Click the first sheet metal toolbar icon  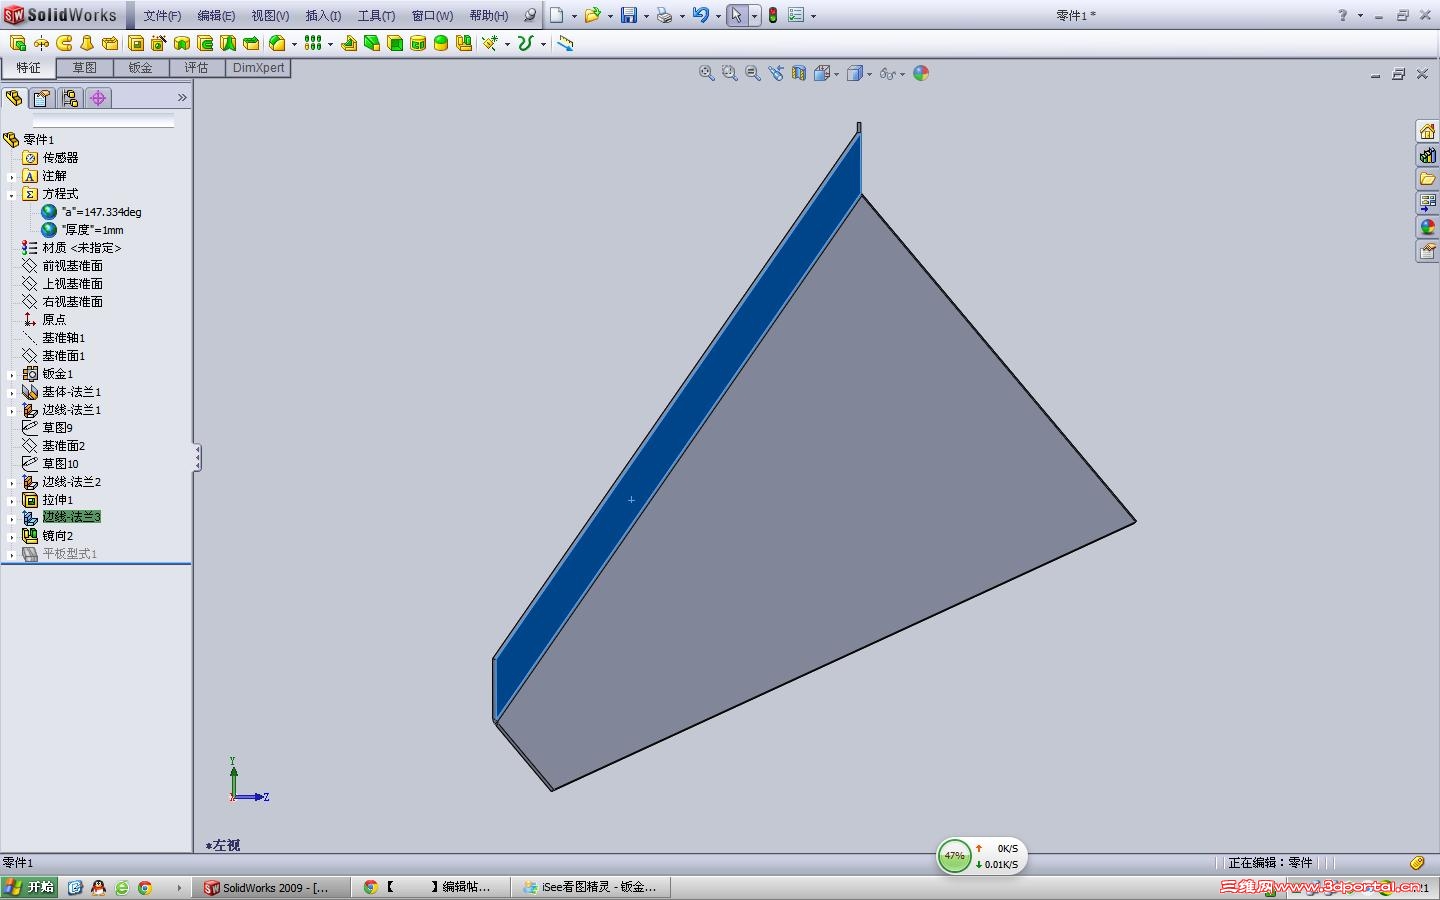(x=18, y=43)
